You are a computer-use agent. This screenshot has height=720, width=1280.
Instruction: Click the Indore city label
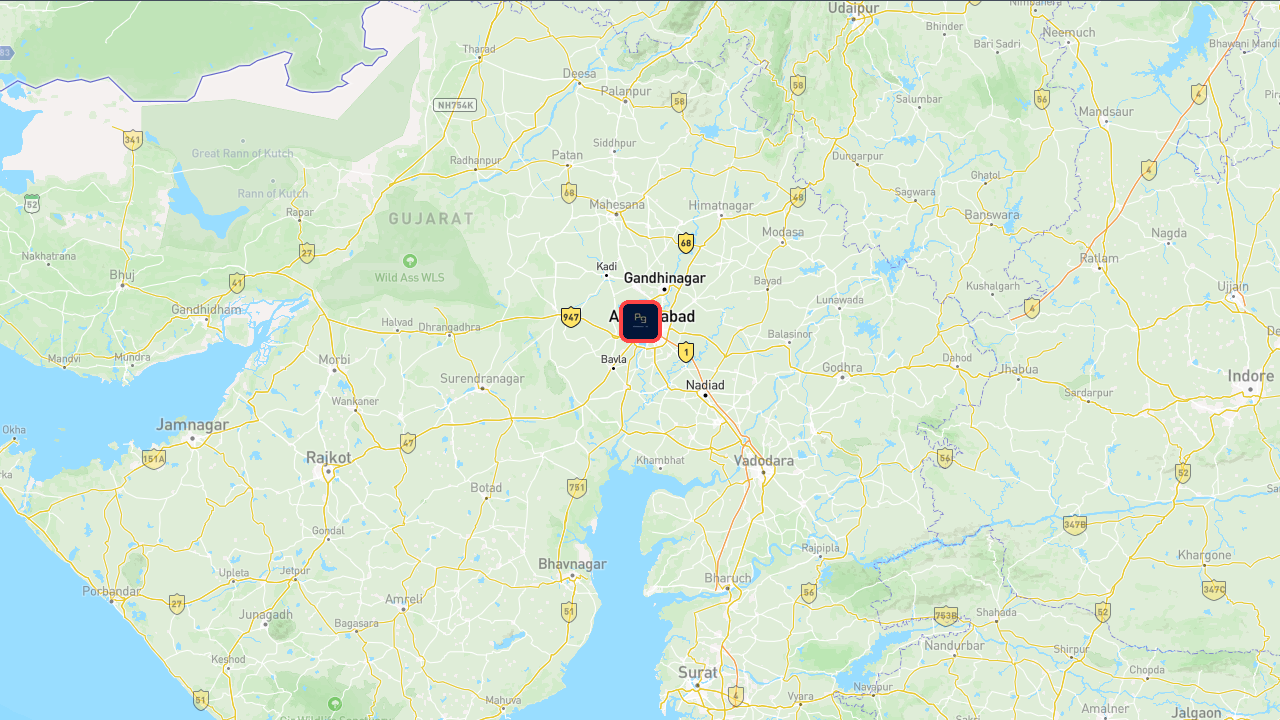(1252, 376)
